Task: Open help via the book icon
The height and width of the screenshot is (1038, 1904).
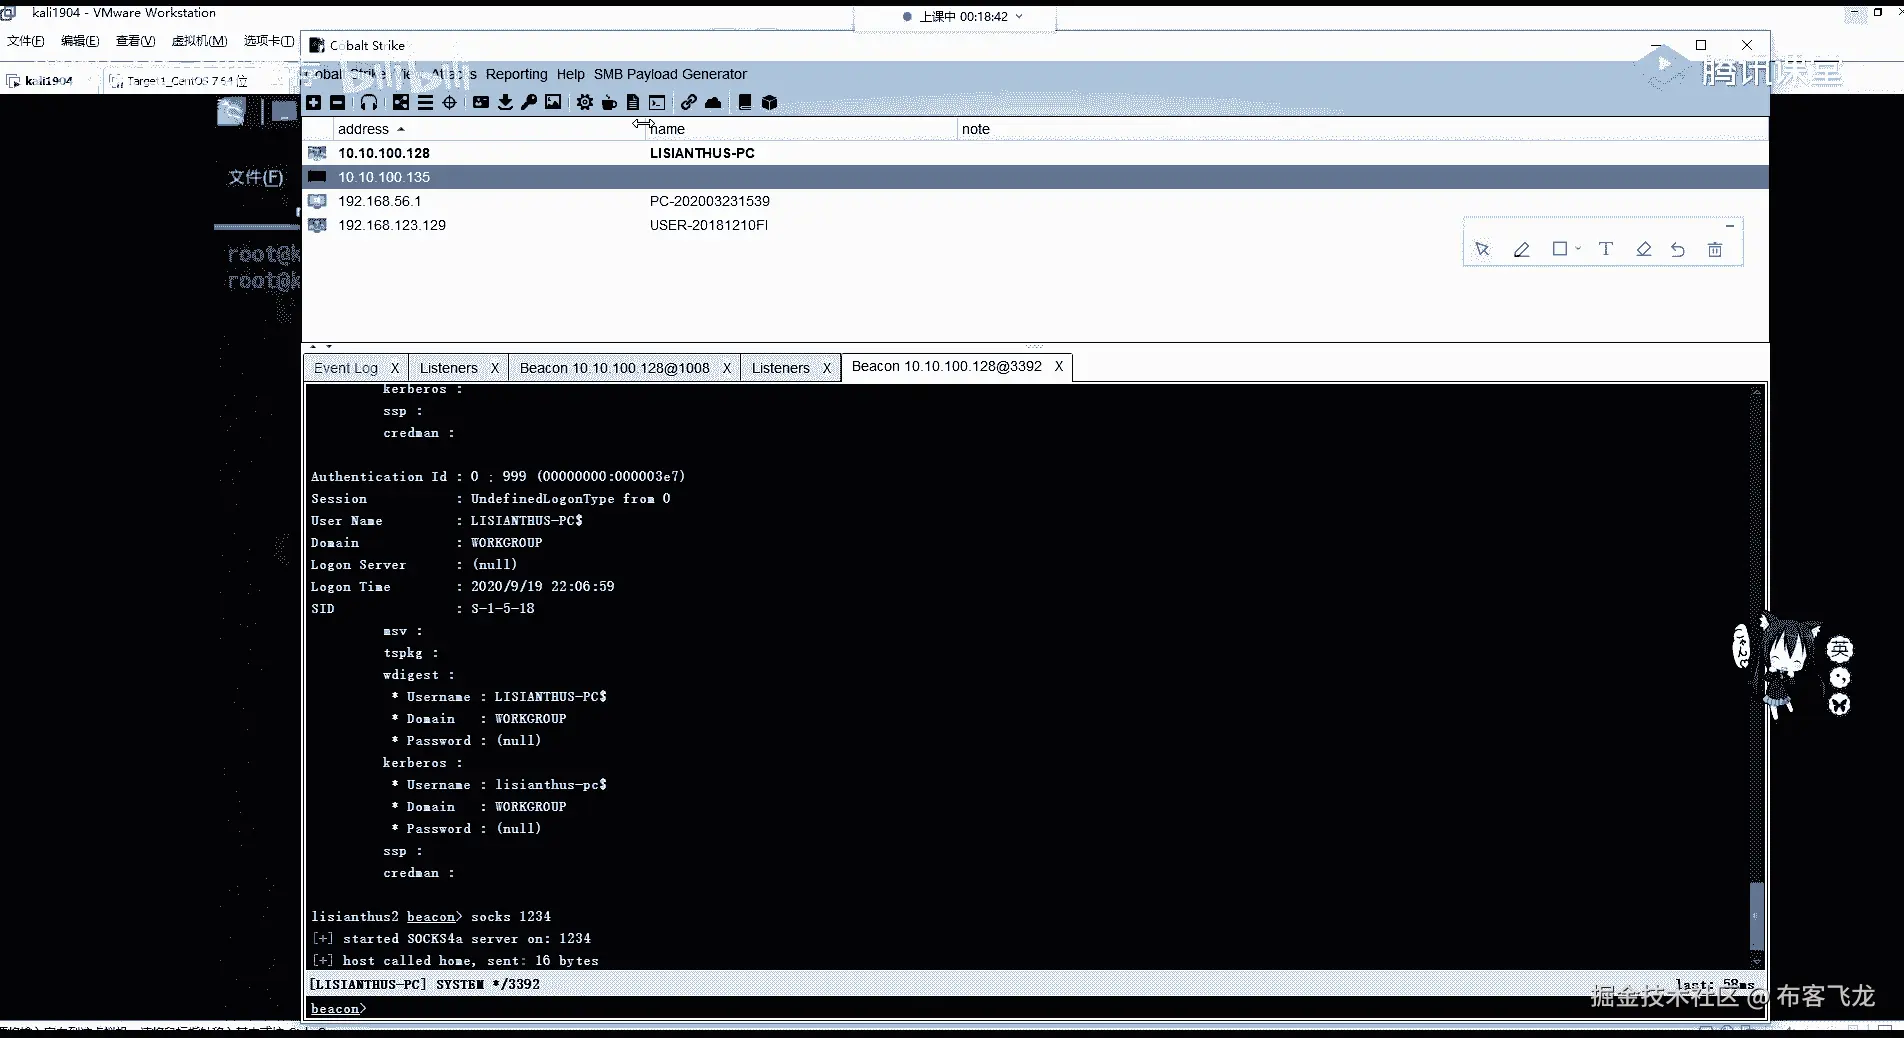Action: pyautogui.click(x=745, y=102)
